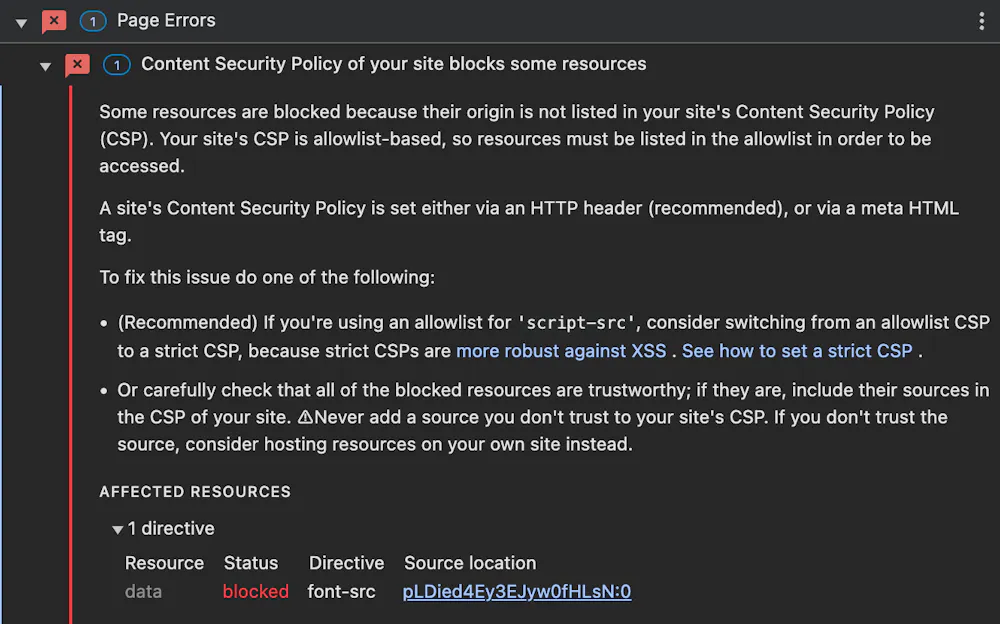
Task: Open source location pLDied4Ey3EJyw0fHLsN:0 link
Action: [x=516, y=592]
